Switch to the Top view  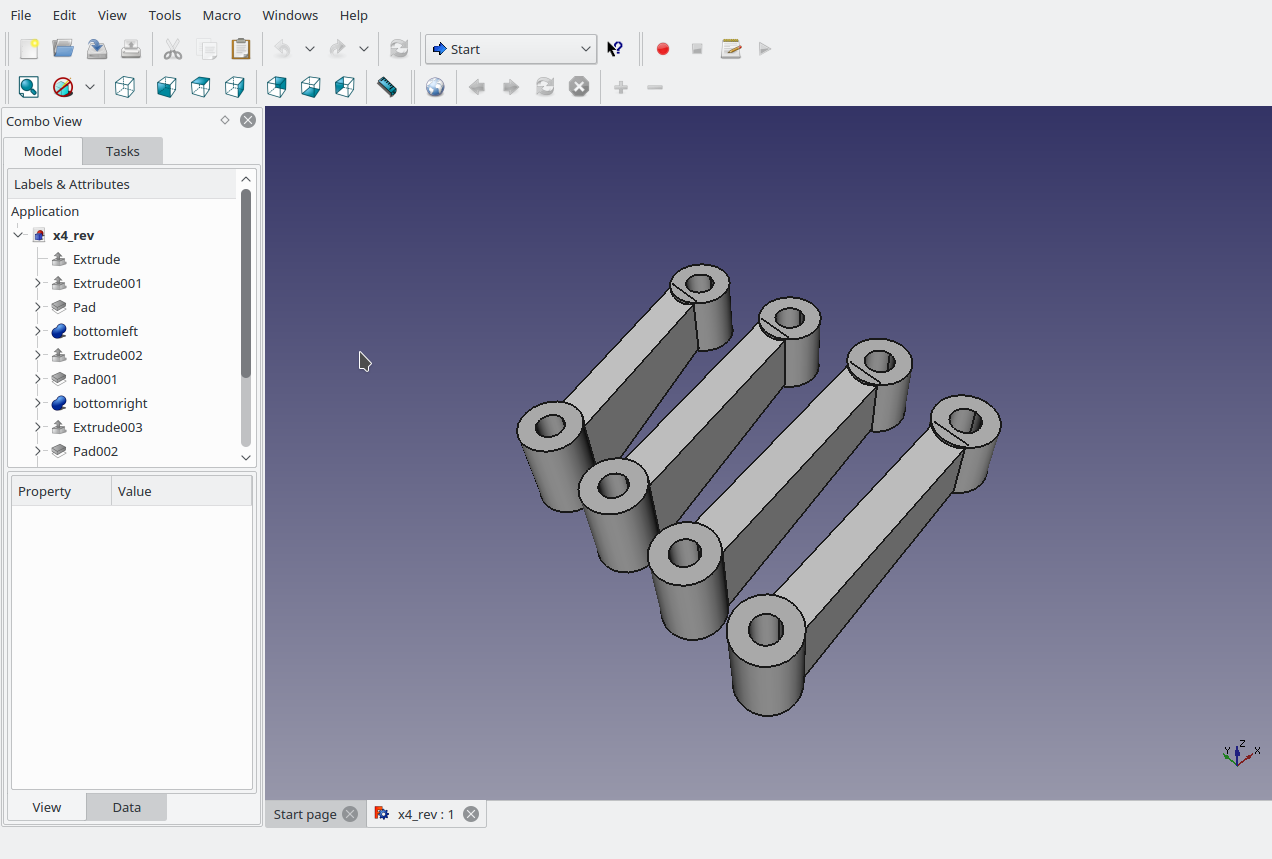coord(201,87)
